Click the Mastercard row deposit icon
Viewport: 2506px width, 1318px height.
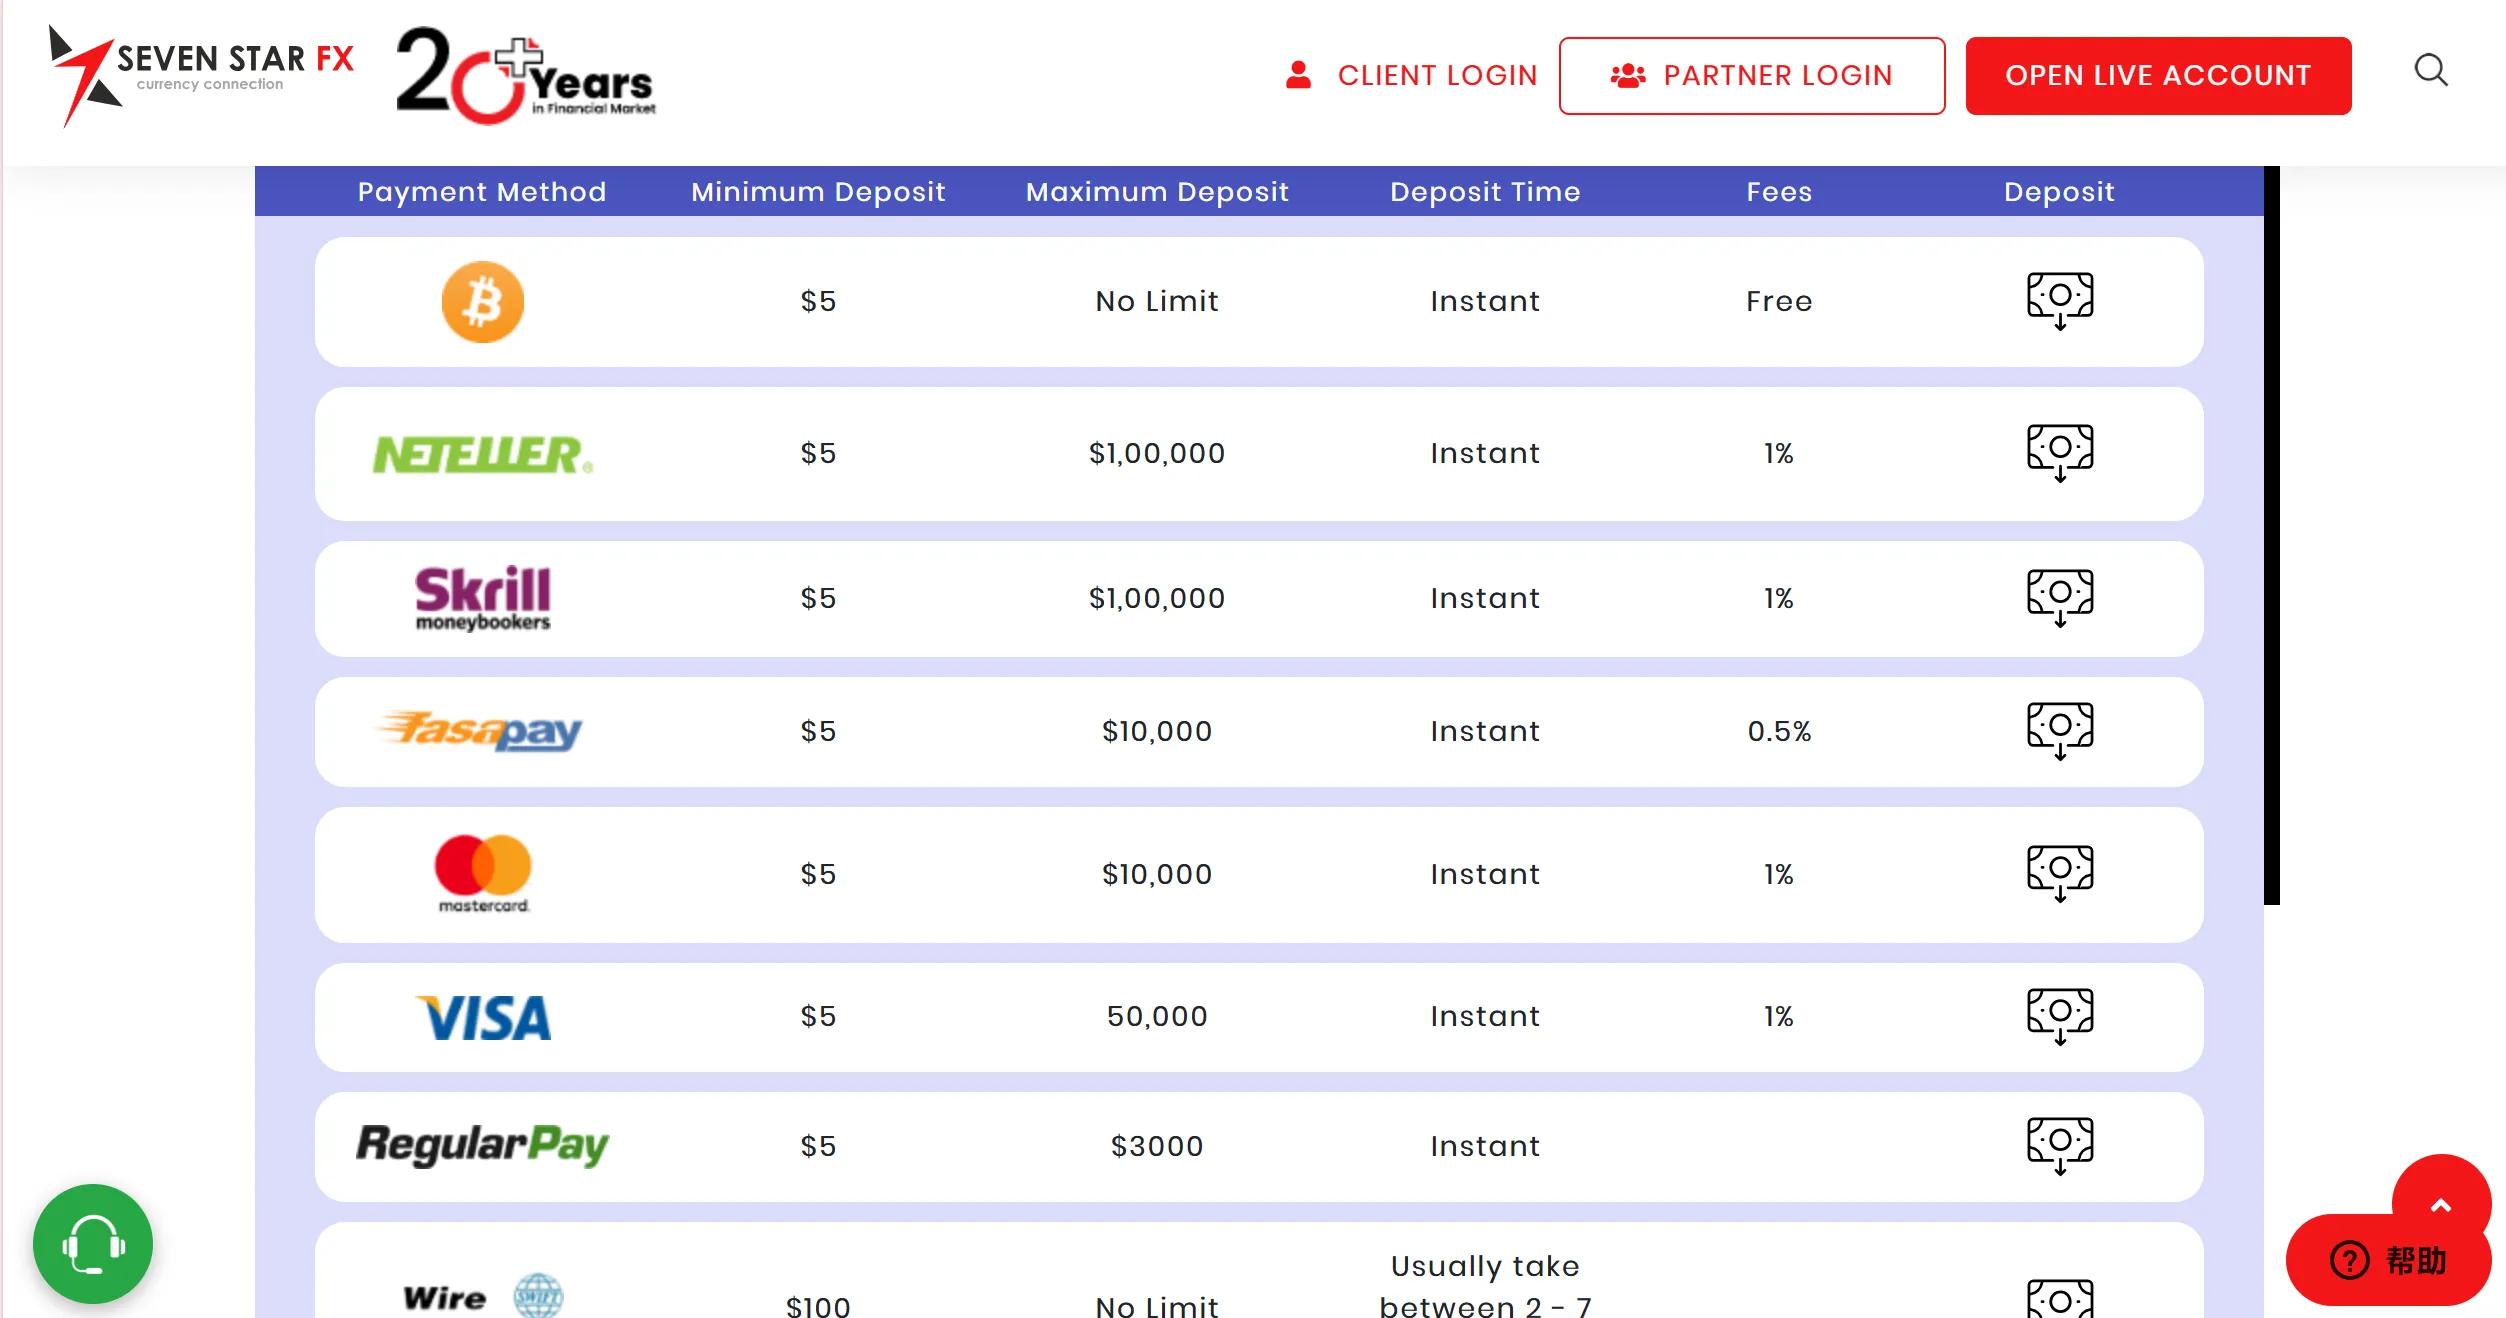tap(2060, 874)
